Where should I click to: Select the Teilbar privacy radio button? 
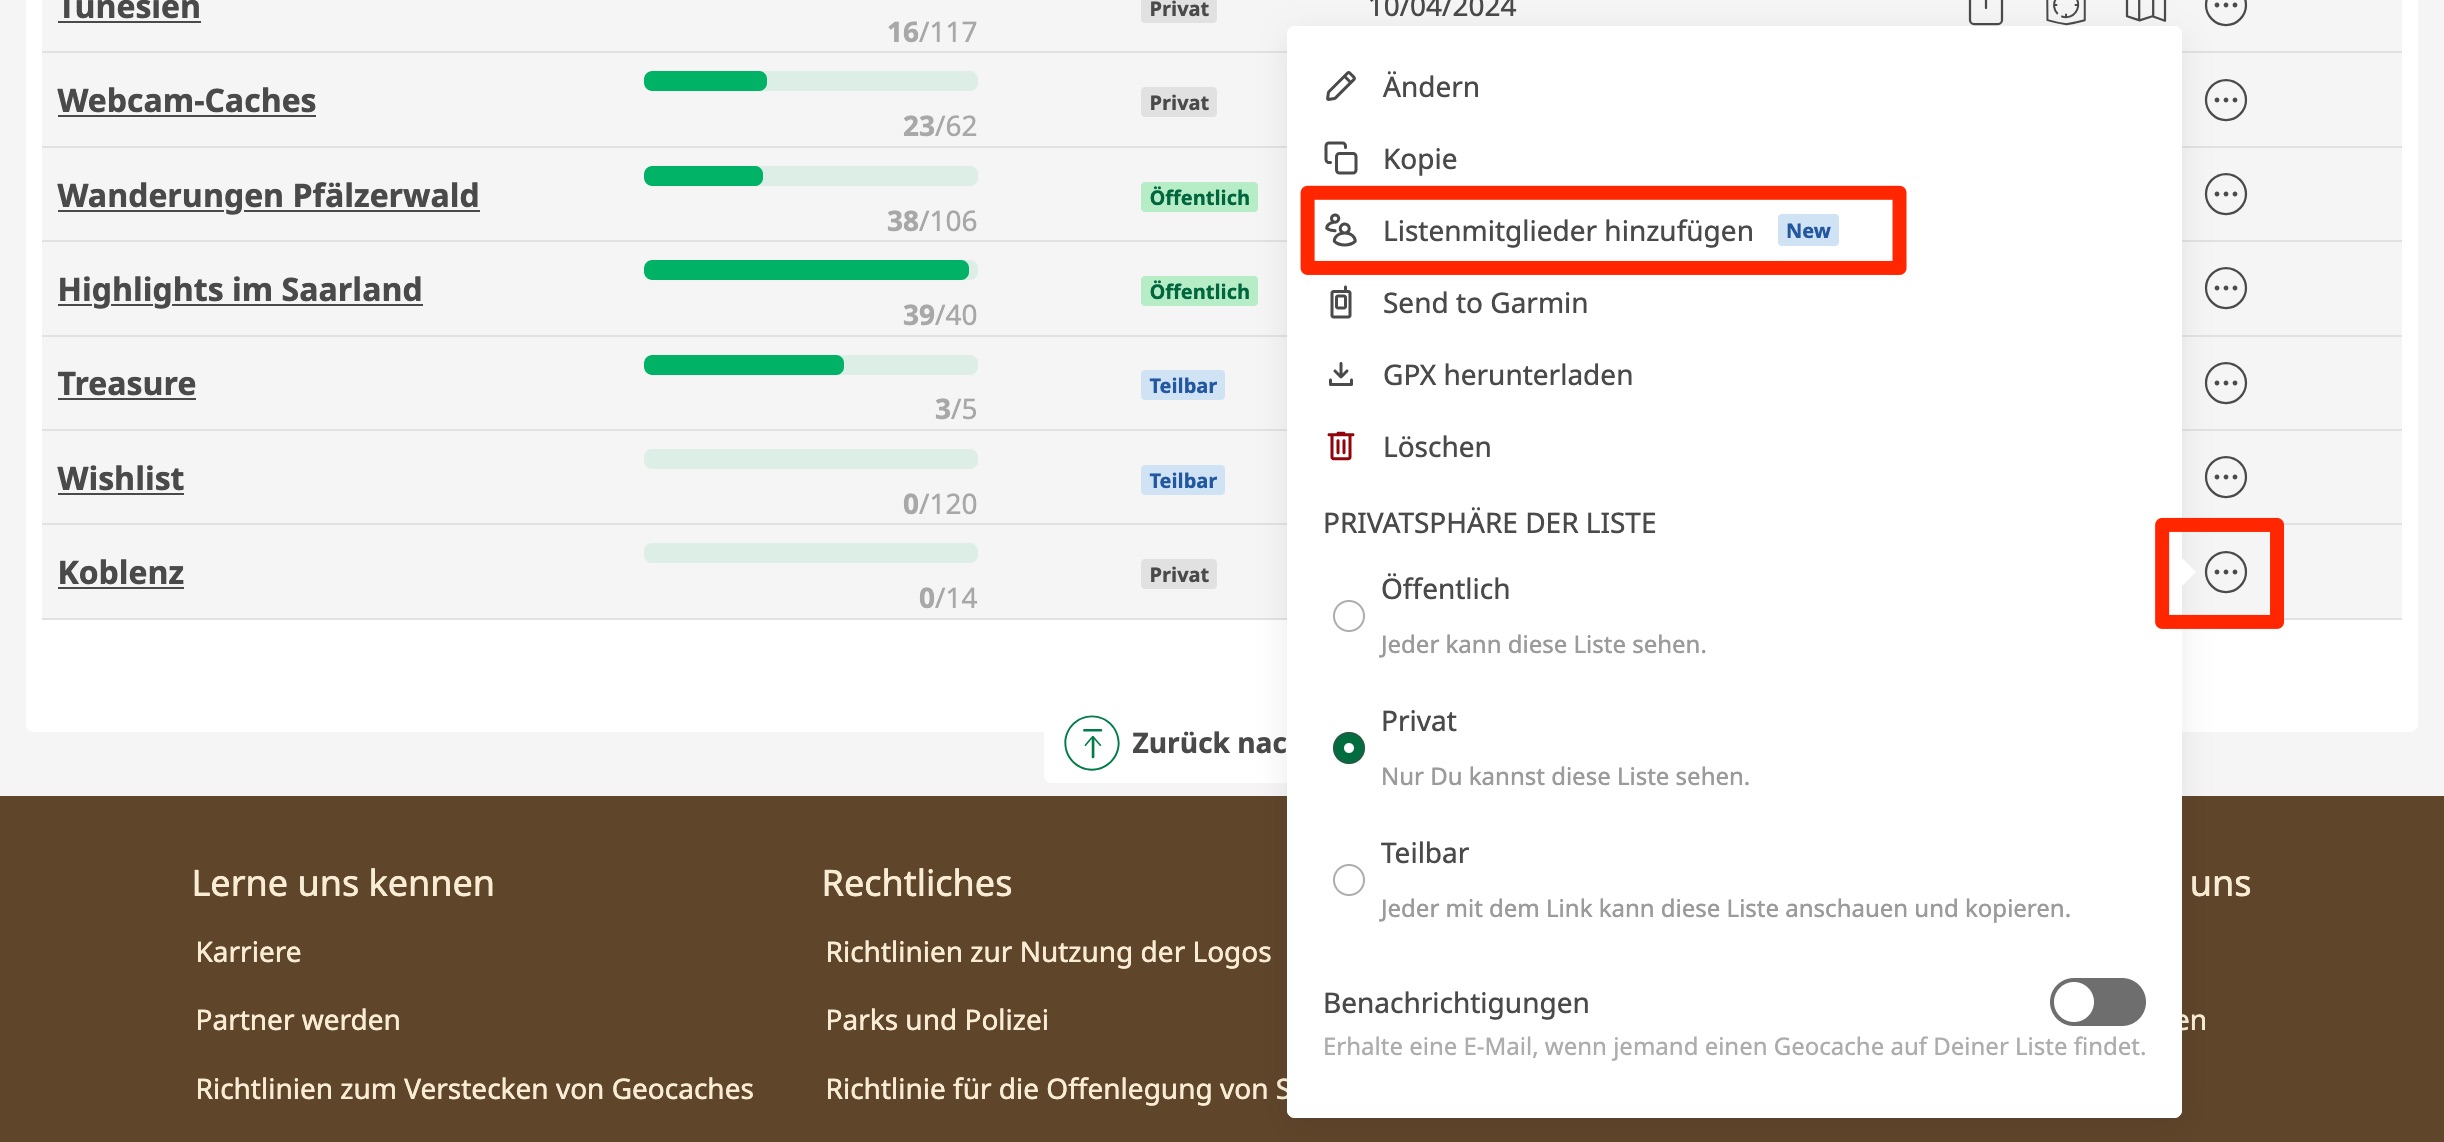1348,880
